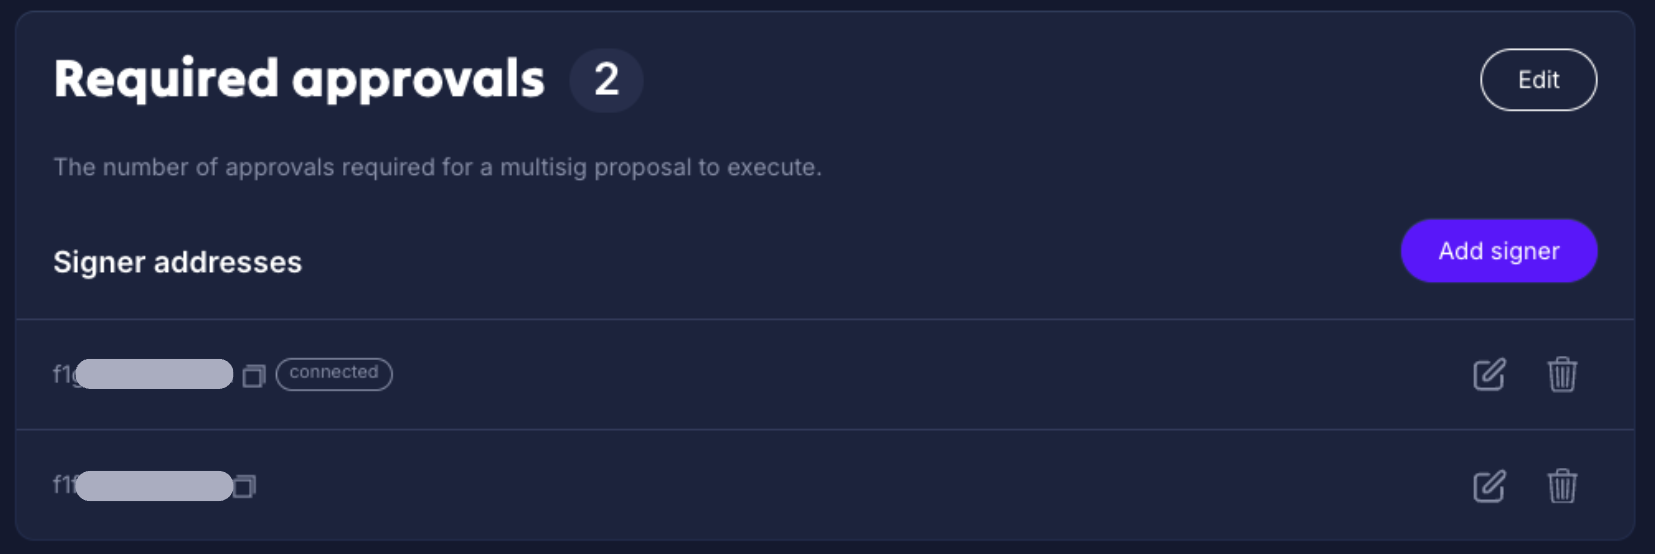This screenshot has width=1655, height=554.
Task: Click the multisig proposal description text
Action: (x=437, y=167)
